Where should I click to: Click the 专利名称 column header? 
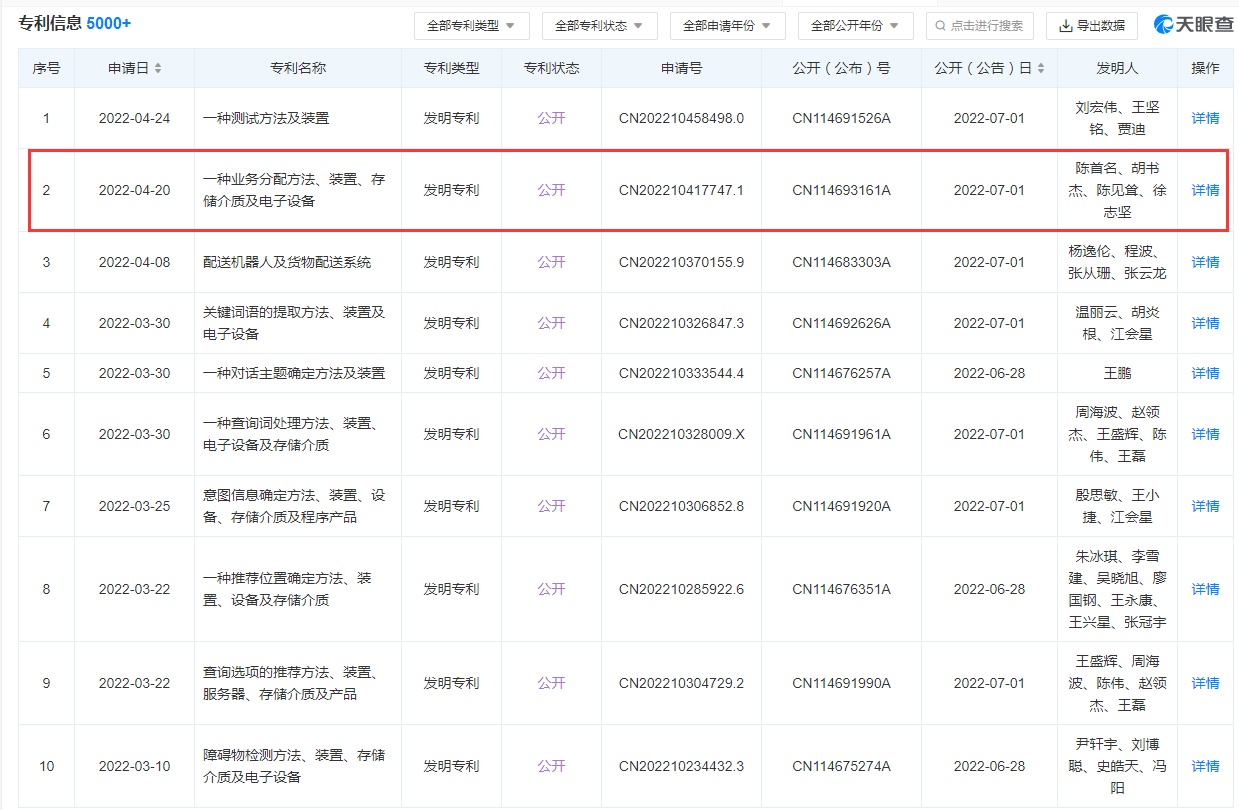(297, 69)
